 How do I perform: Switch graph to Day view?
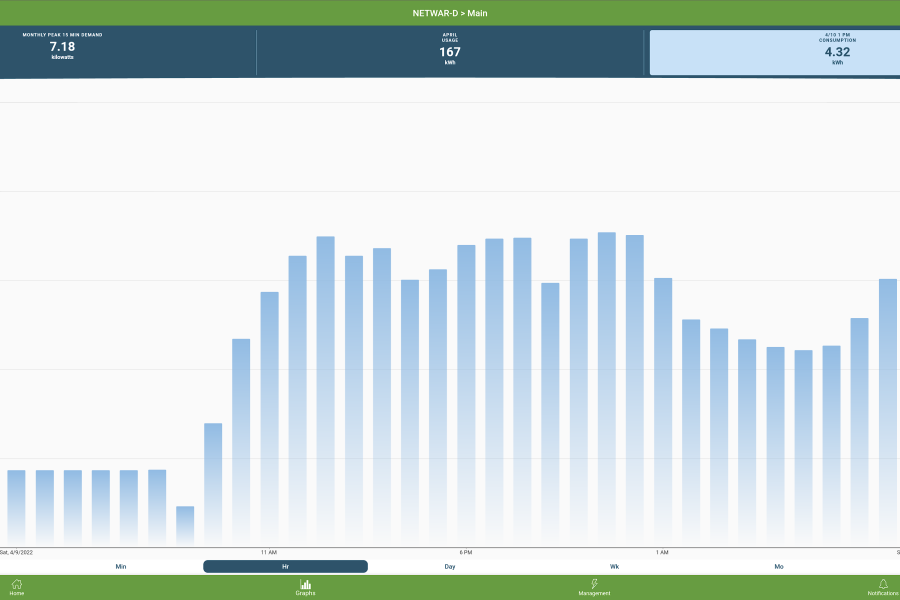click(450, 566)
